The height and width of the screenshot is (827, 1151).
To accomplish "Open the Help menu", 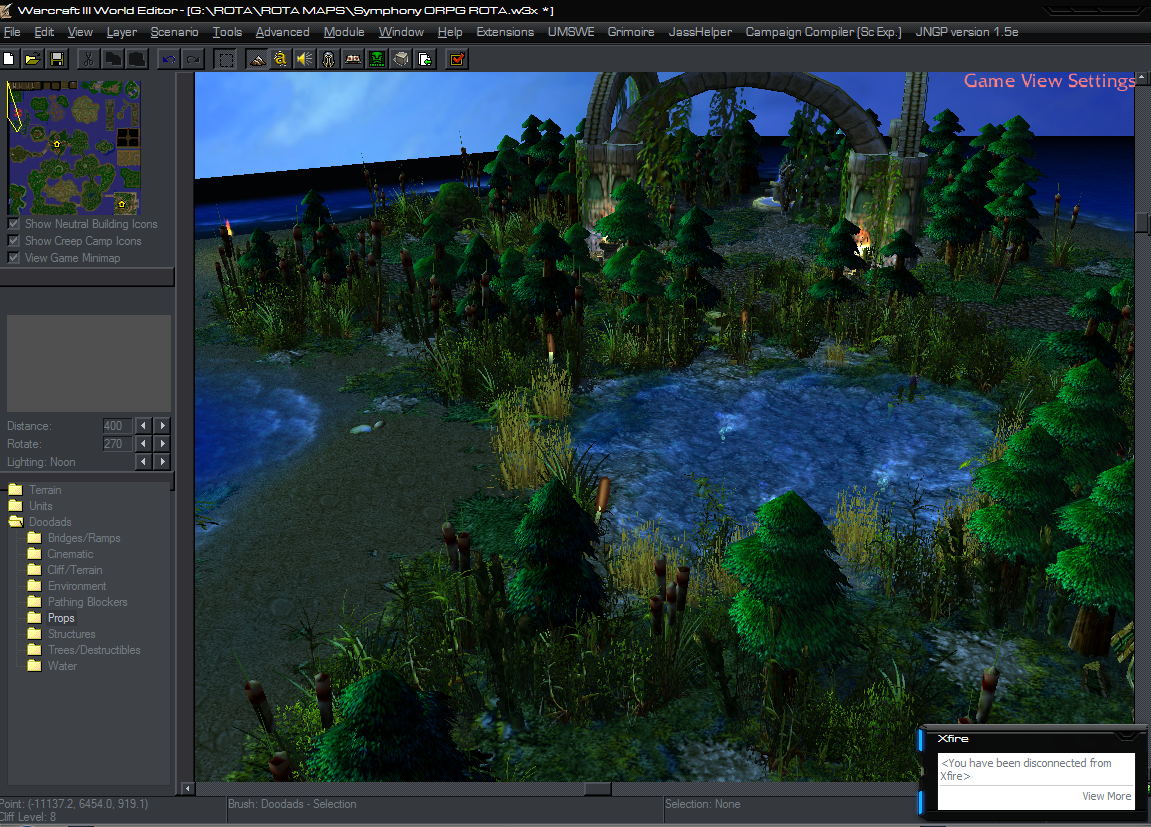I will (x=450, y=32).
